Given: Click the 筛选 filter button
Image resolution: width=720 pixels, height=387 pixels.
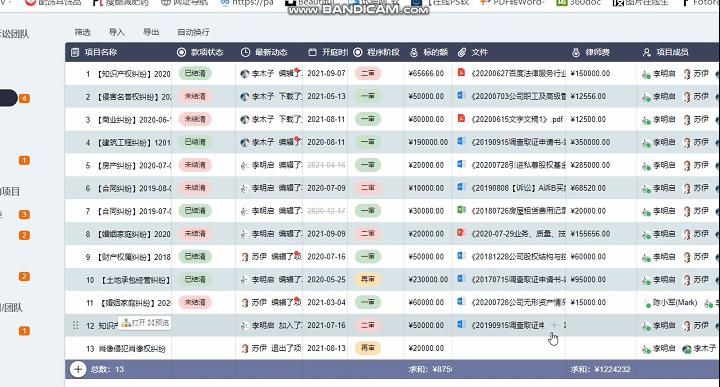Looking at the screenshot, I should point(82,32).
